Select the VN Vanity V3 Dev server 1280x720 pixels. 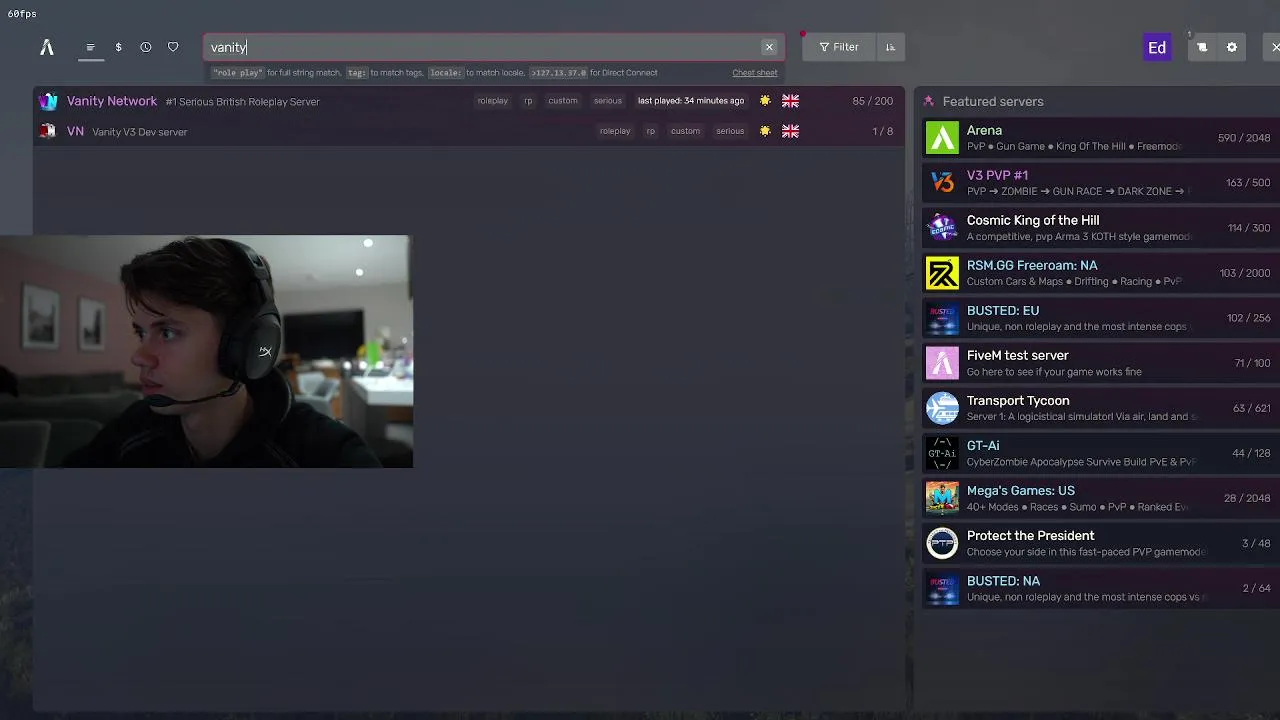[x=468, y=131]
